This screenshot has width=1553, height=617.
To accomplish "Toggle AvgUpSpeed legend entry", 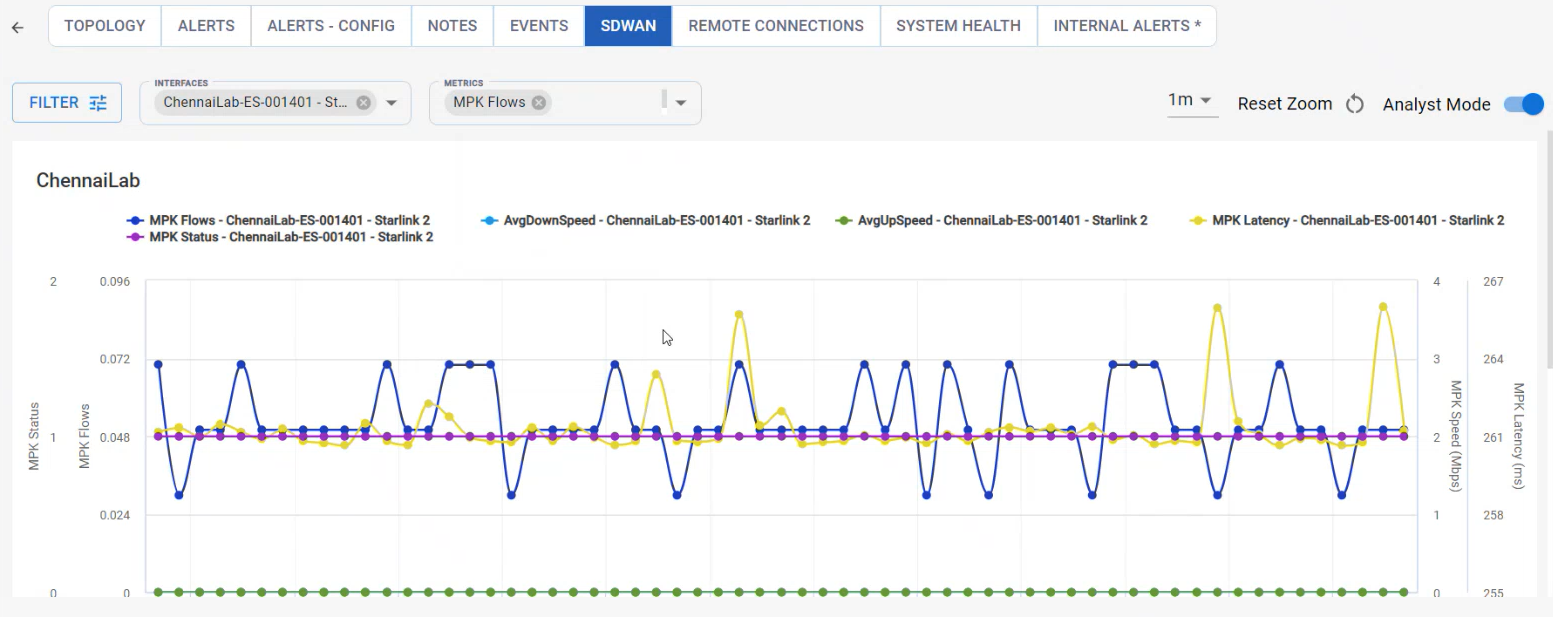I will [x=1001, y=220].
